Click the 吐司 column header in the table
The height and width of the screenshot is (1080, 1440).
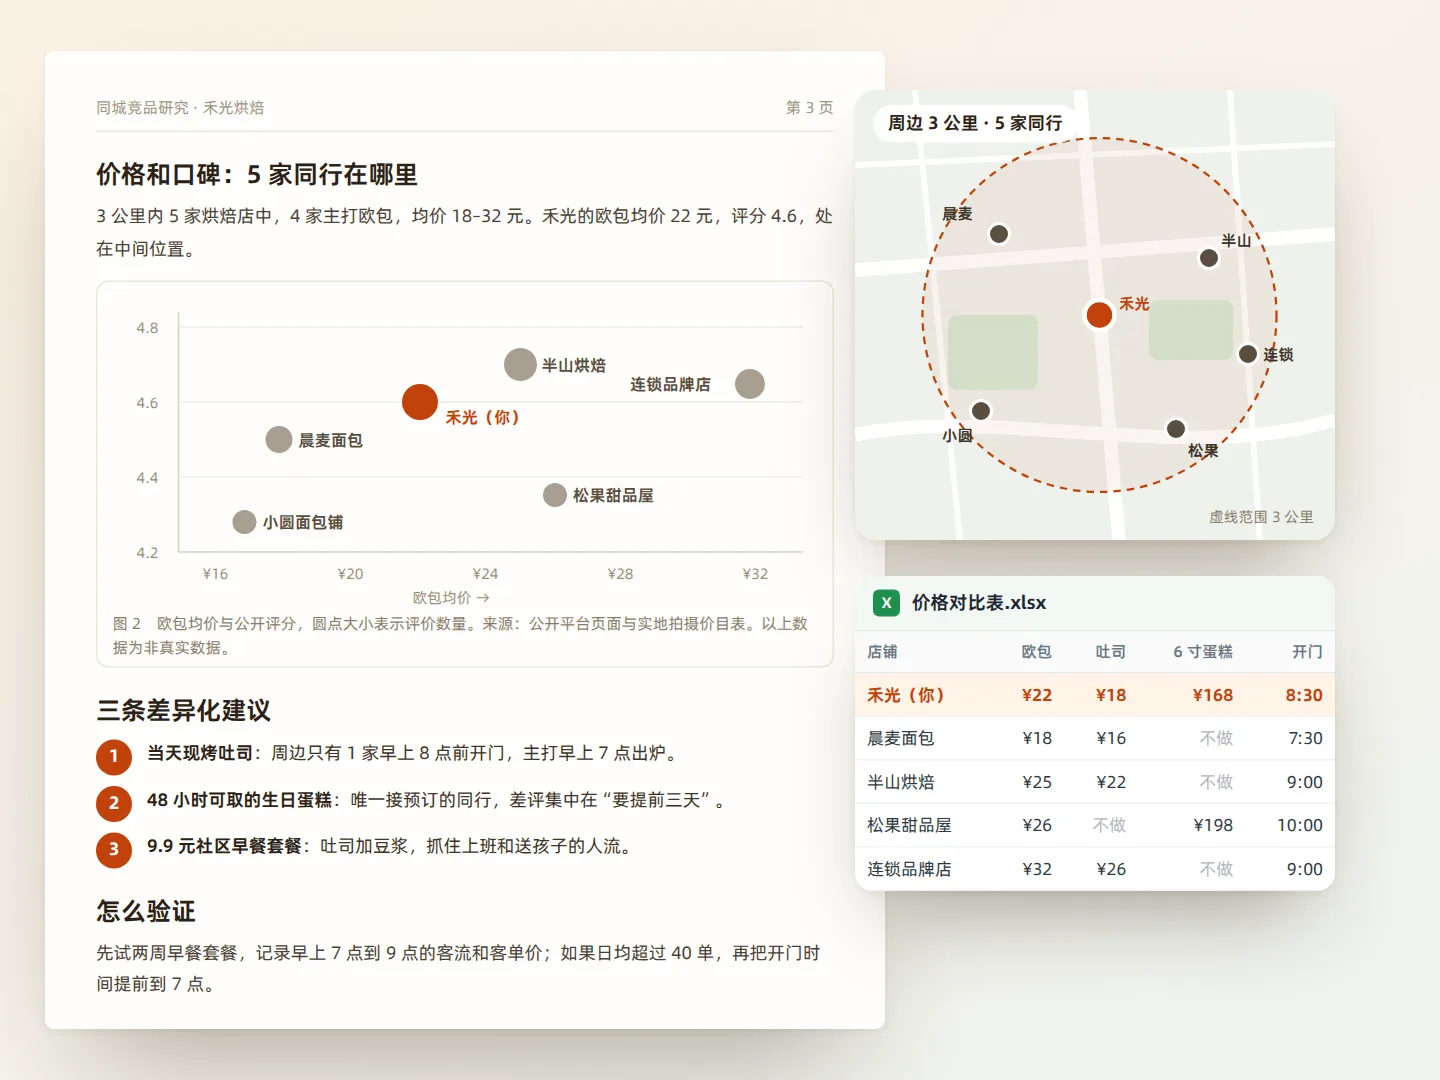point(1110,652)
